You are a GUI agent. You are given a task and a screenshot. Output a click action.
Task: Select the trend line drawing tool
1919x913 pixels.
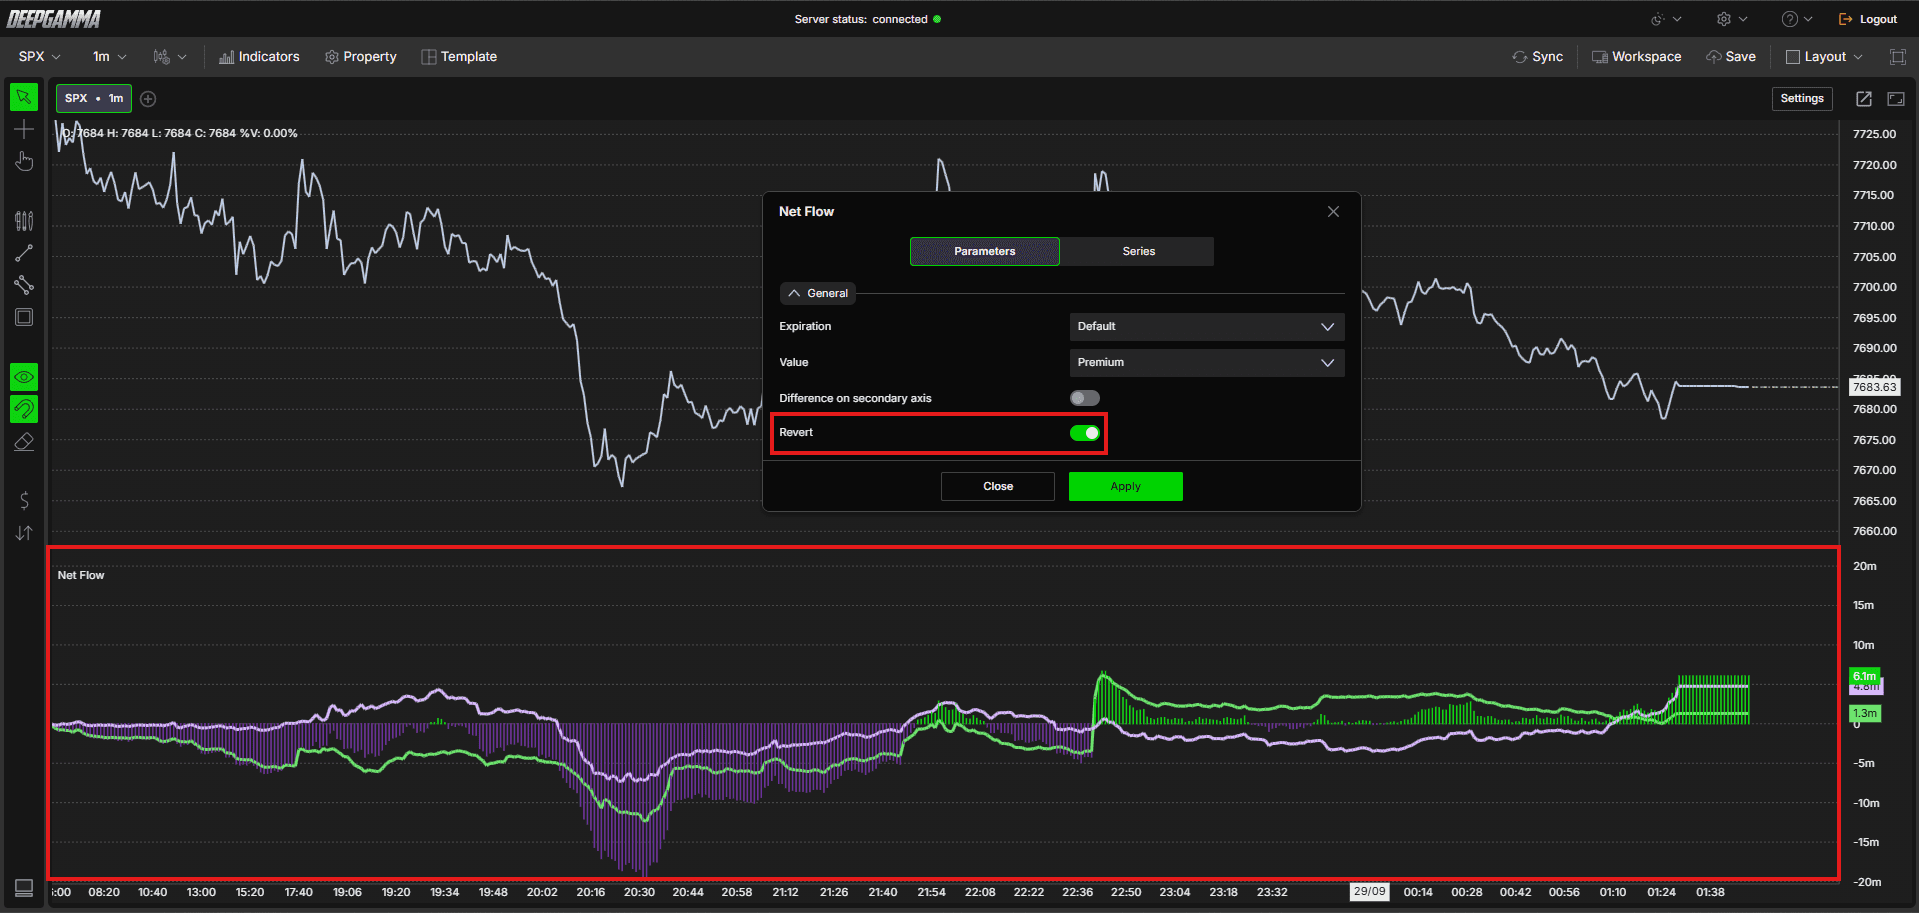24,253
